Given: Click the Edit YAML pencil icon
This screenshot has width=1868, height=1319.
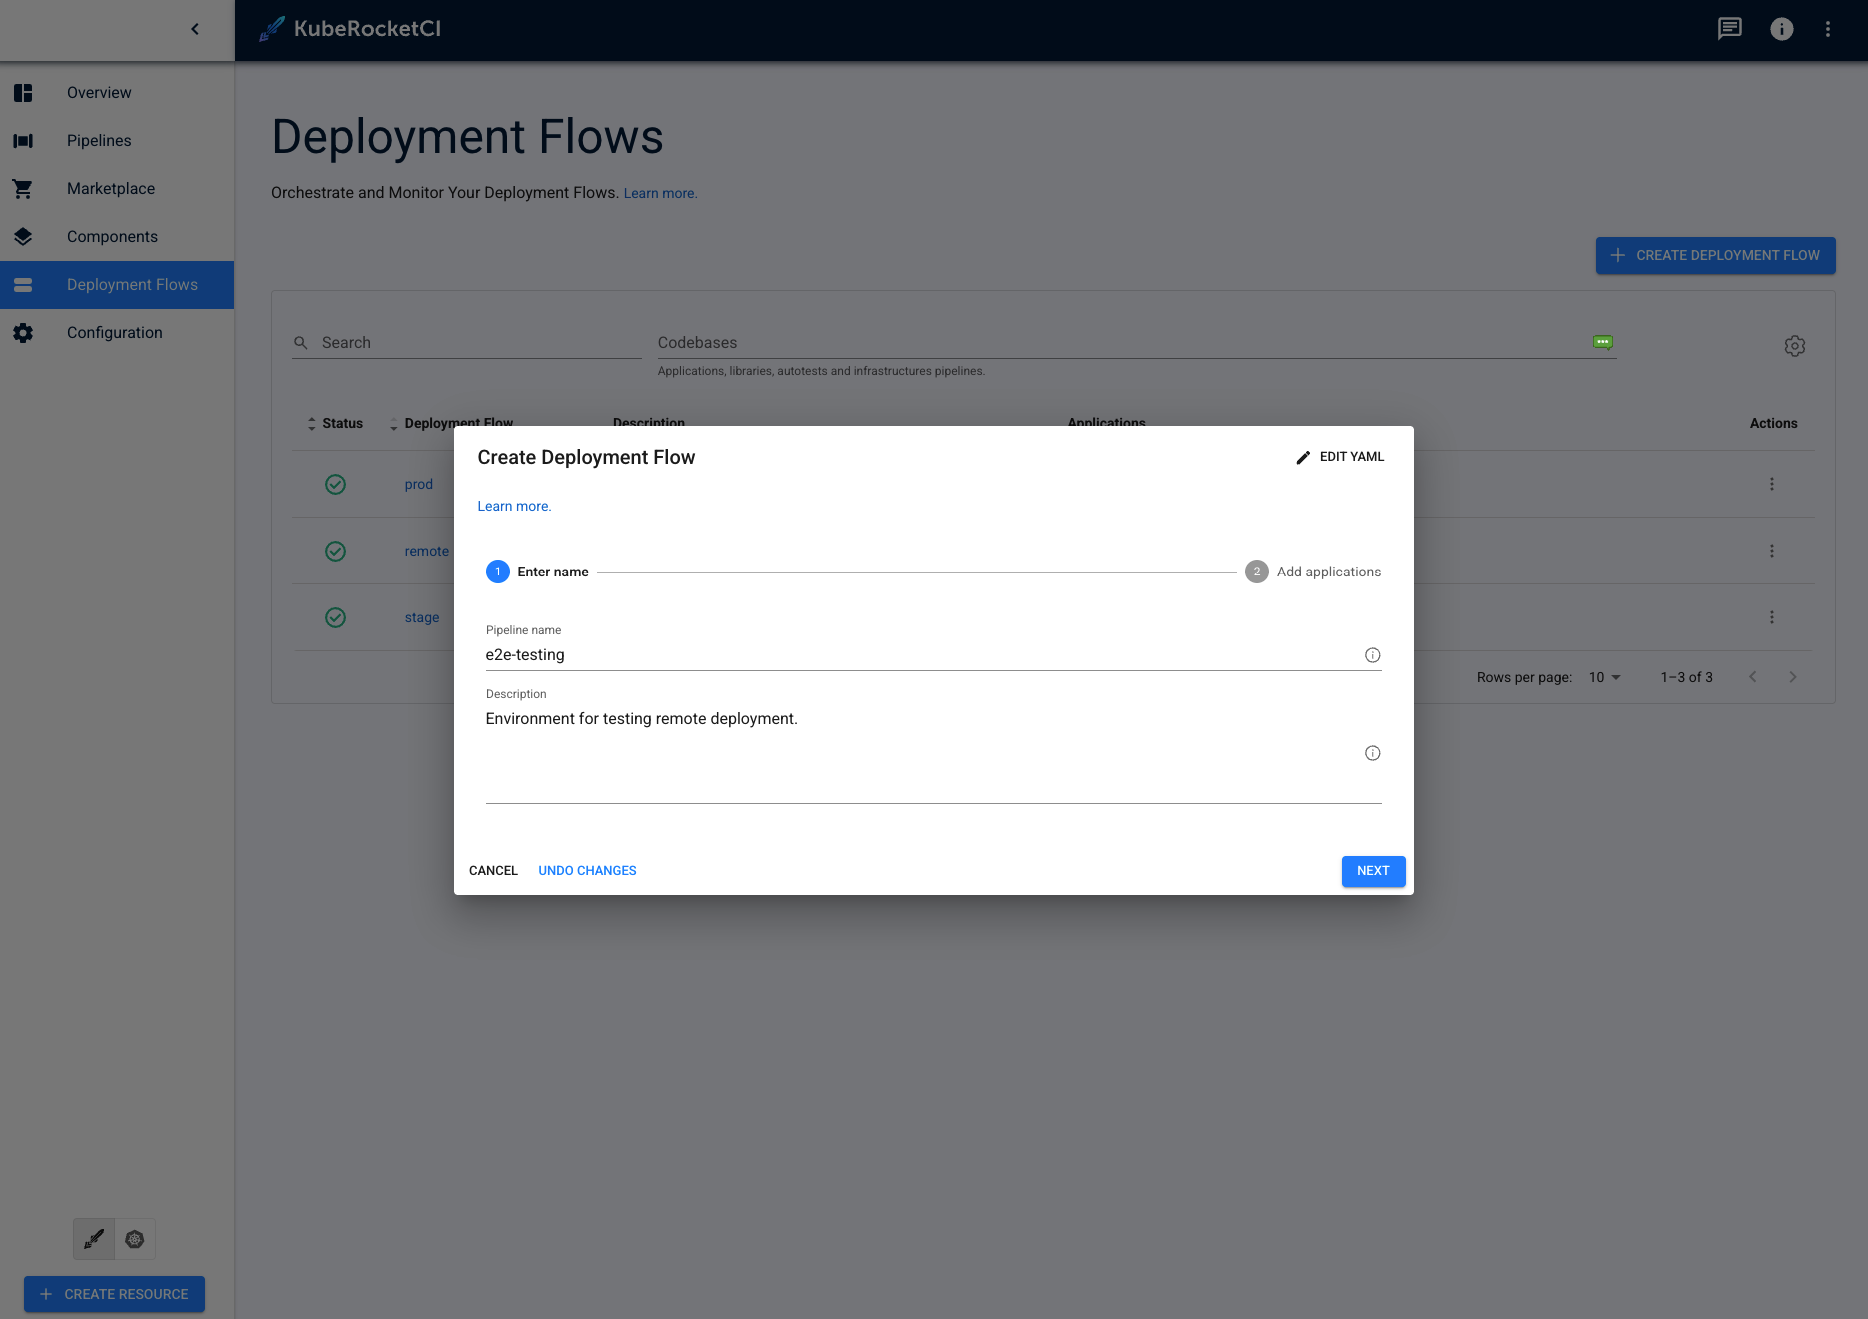Looking at the screenshot, I should pos(1303,457).
